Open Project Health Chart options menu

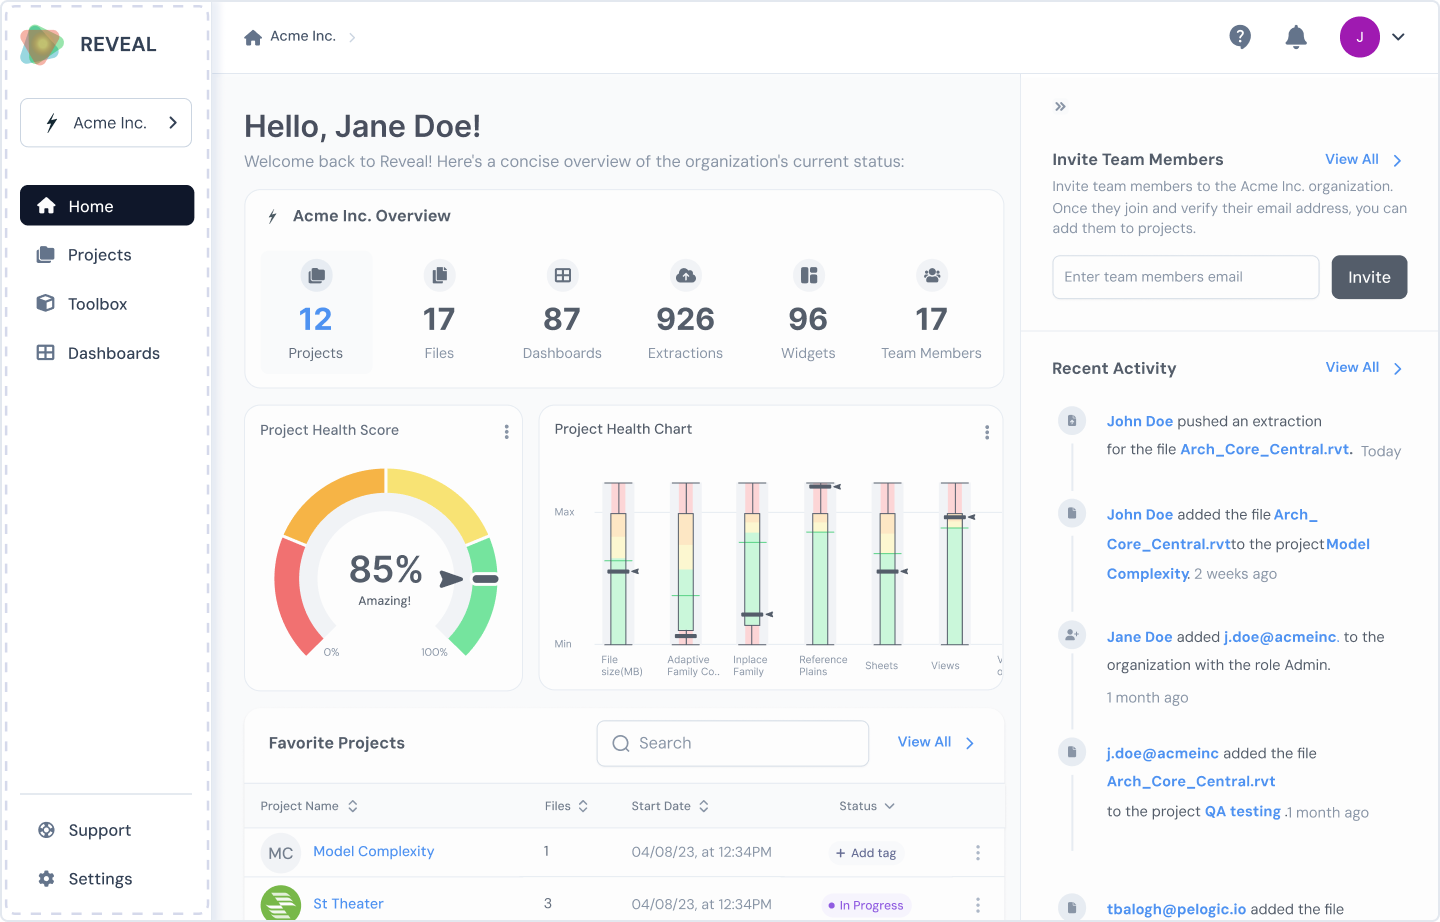(987, 432)
